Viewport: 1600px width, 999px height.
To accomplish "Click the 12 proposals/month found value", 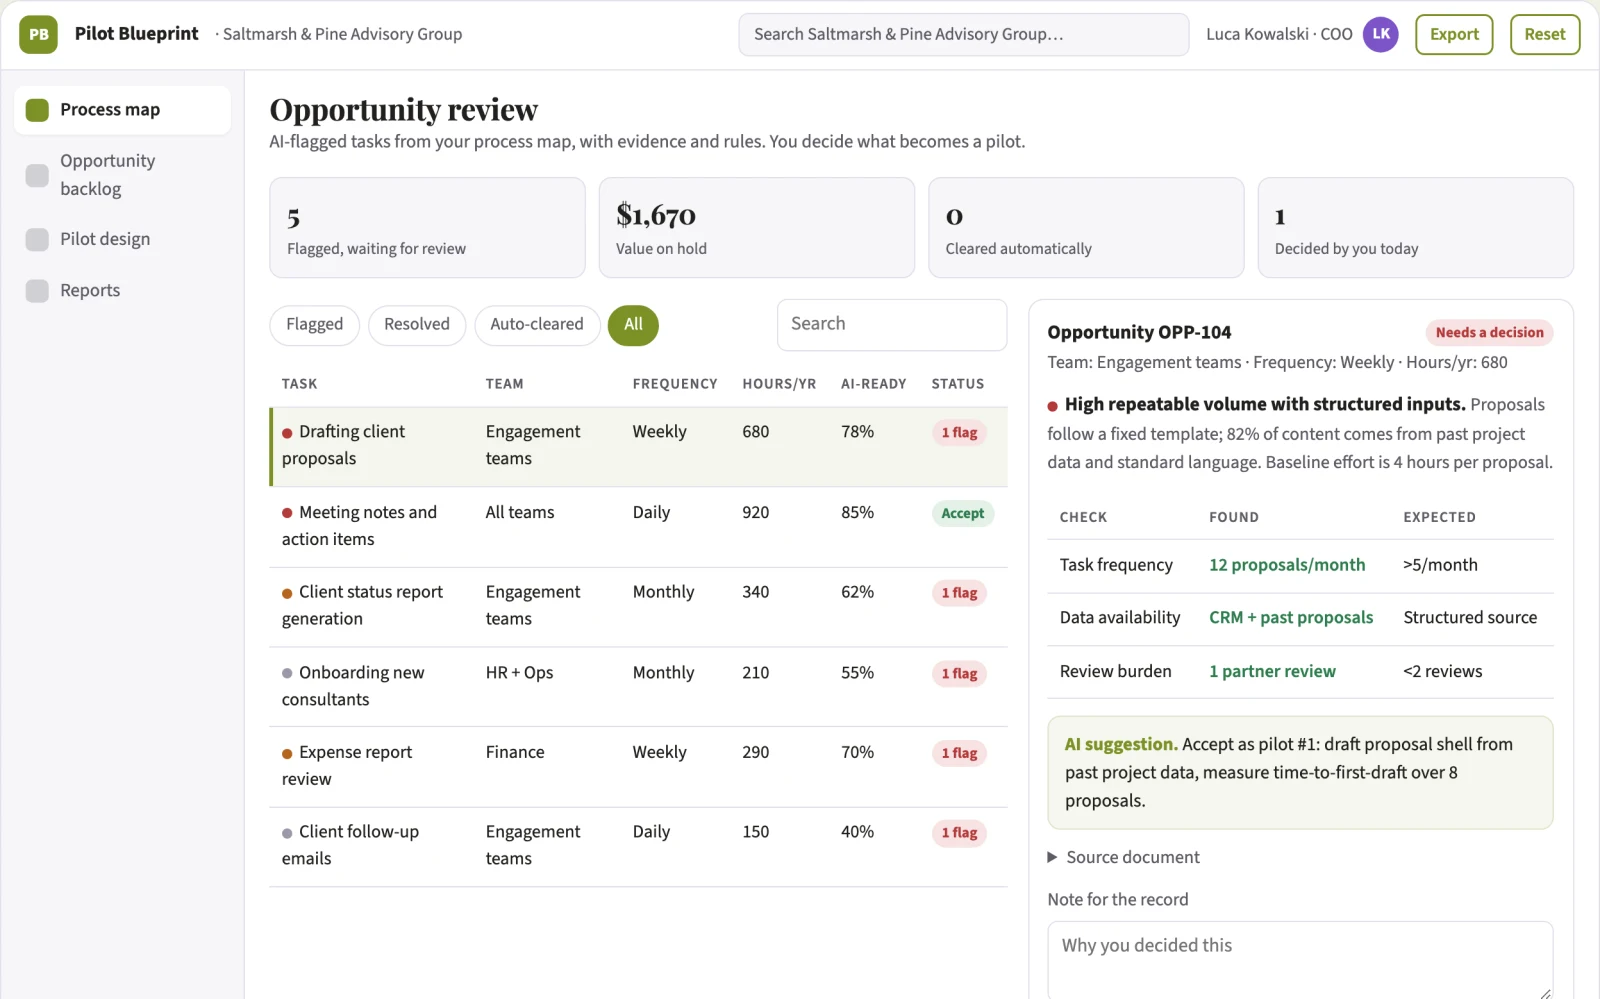I will [1287, 565].
